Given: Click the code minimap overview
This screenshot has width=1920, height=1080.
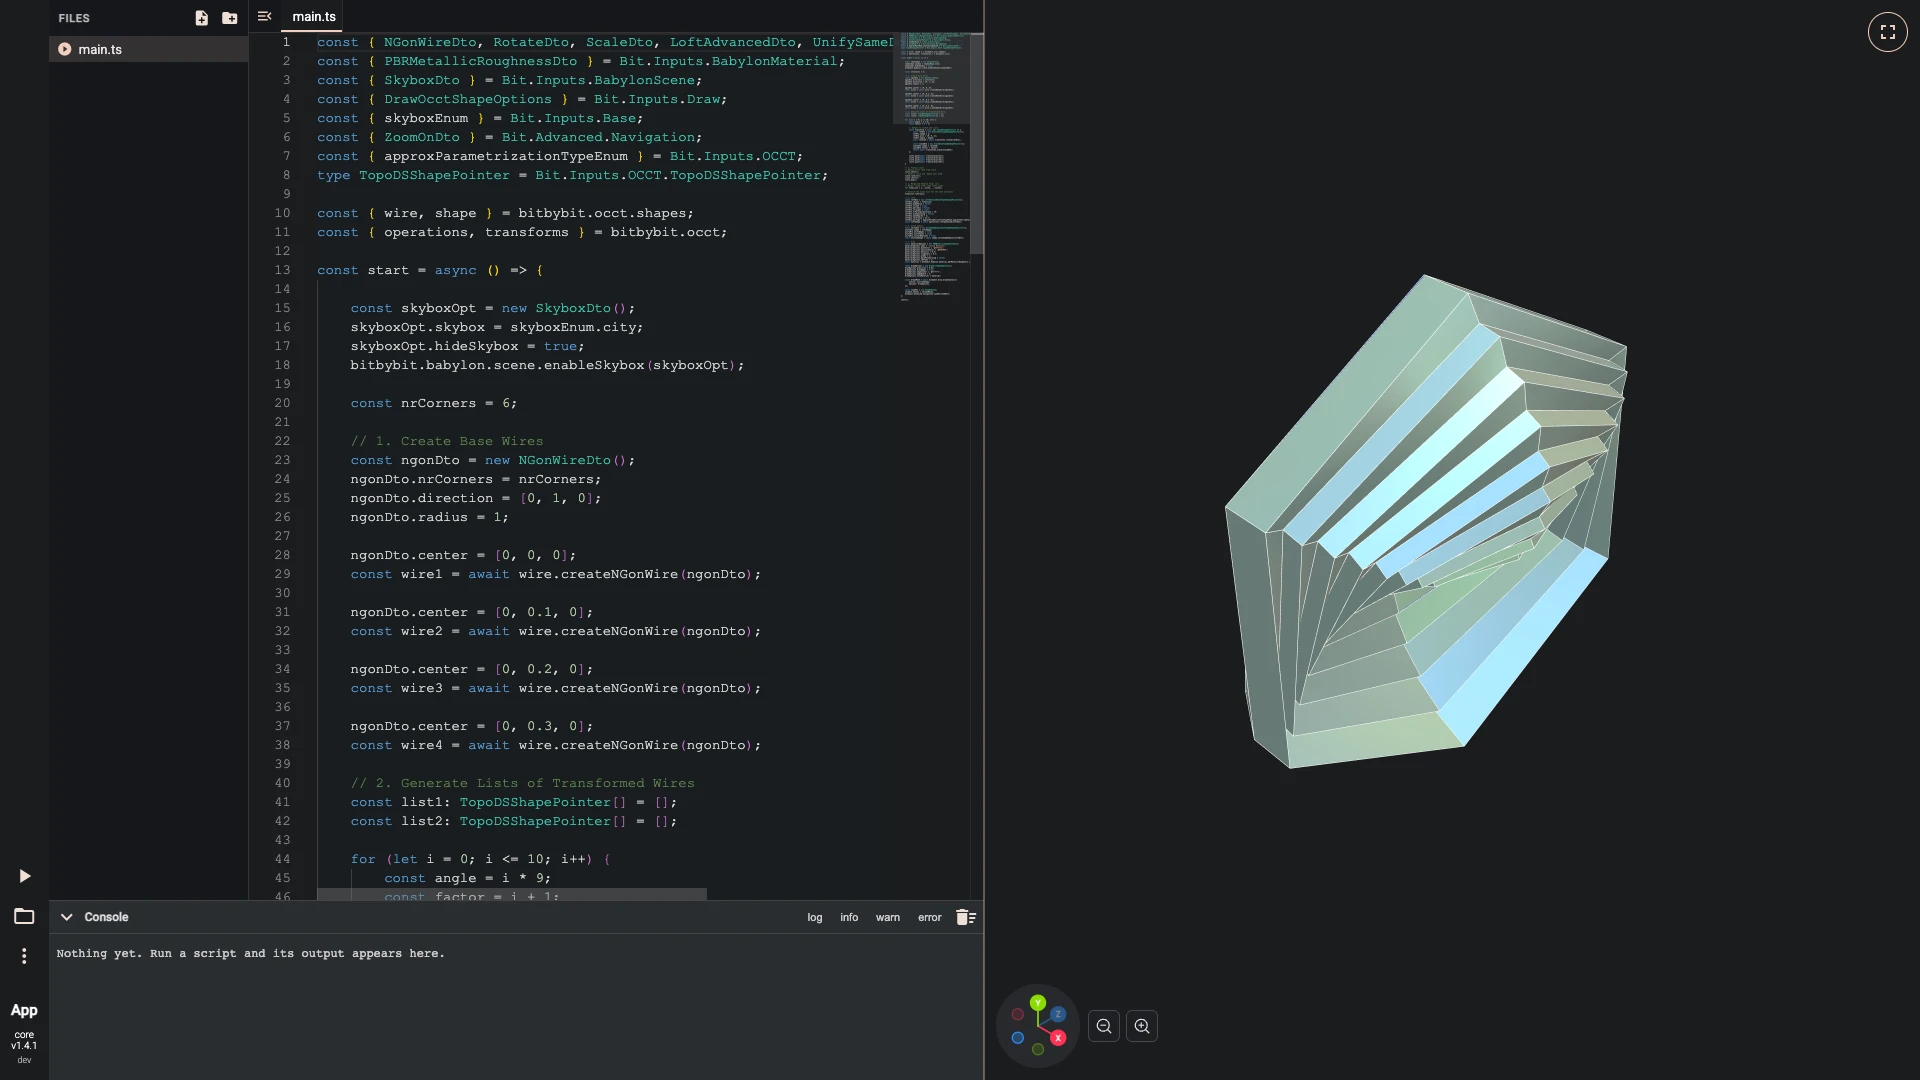Looking at the screenshot, I should (x=930, y=166).
